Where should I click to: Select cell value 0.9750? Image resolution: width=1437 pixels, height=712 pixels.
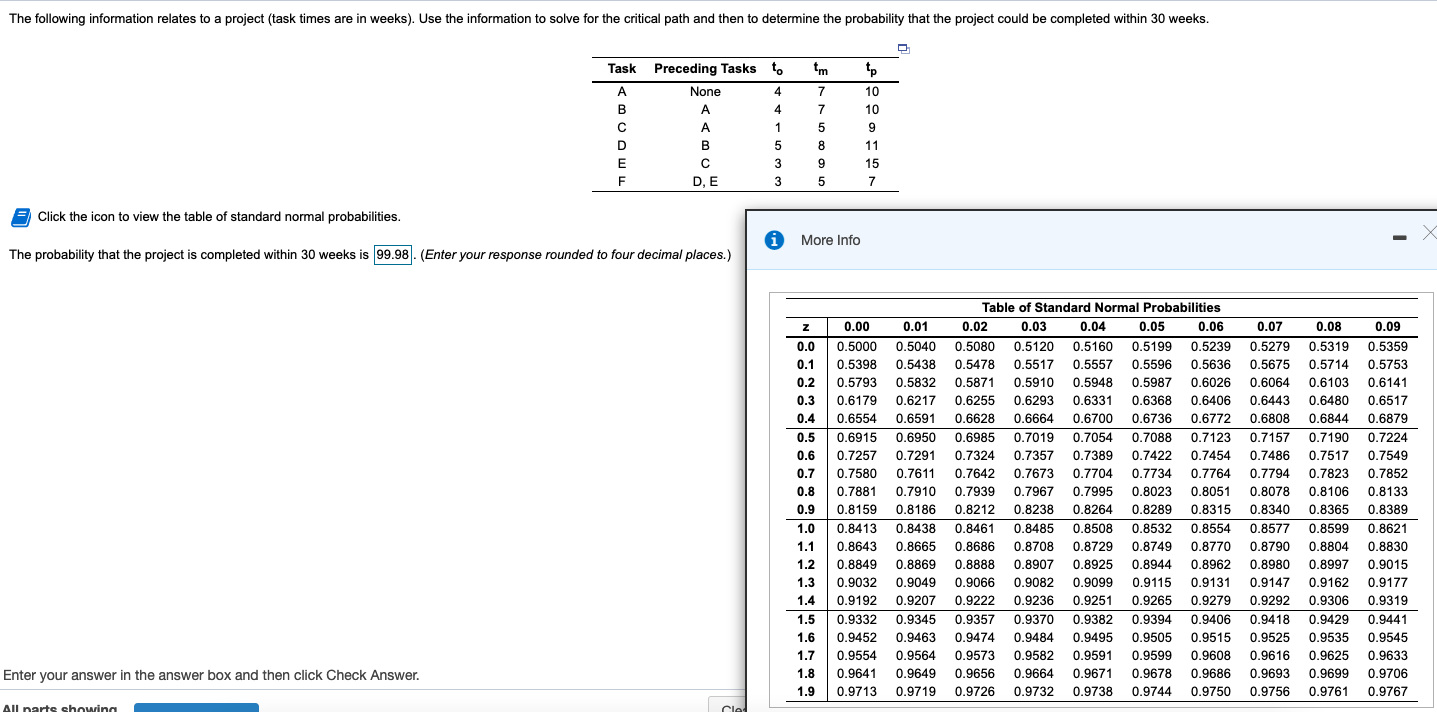[x=1210, y=691]
